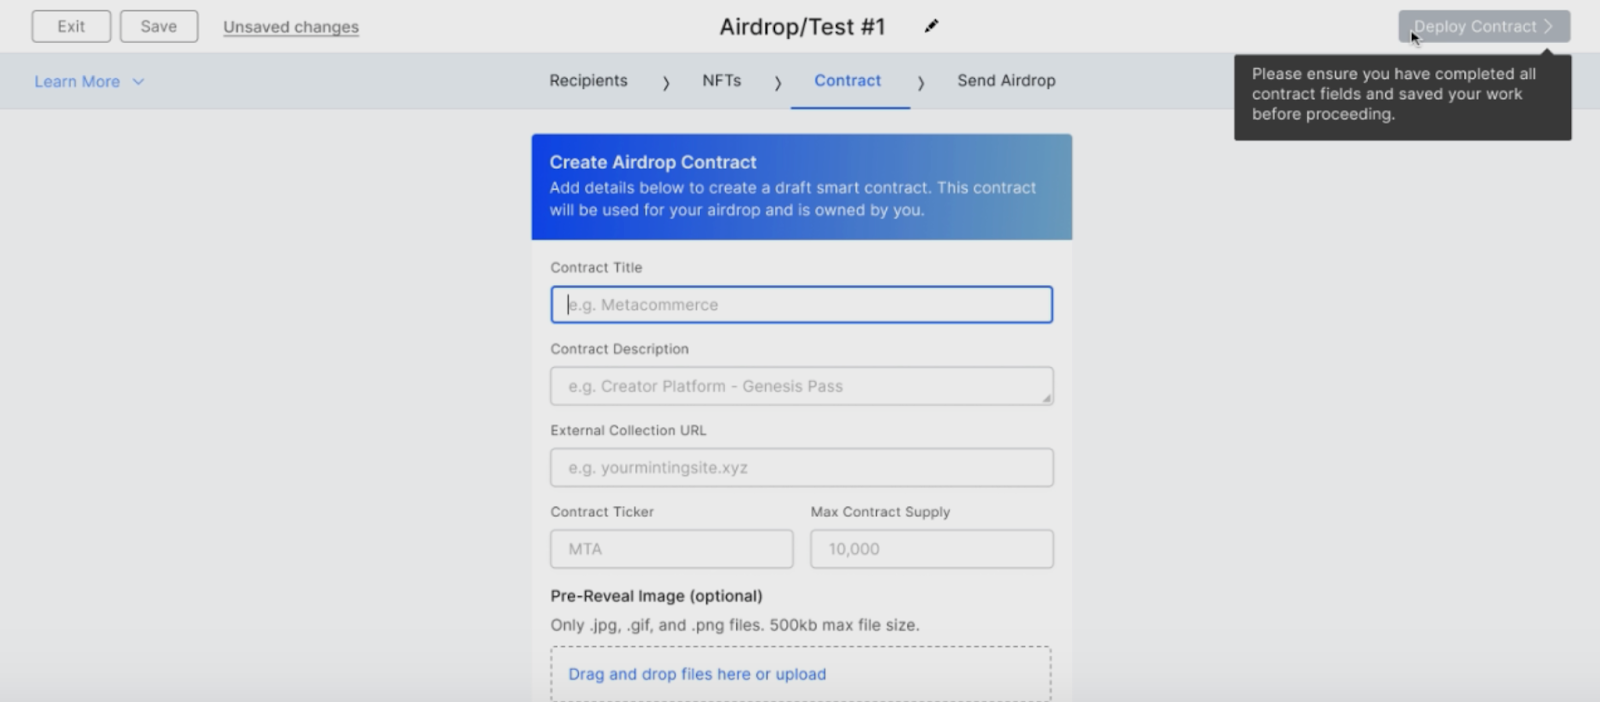Click the Pre-Reveal Image (optional) label
Screen dimensions: 1600x702
pyautogui.click(x=656, y=596)
